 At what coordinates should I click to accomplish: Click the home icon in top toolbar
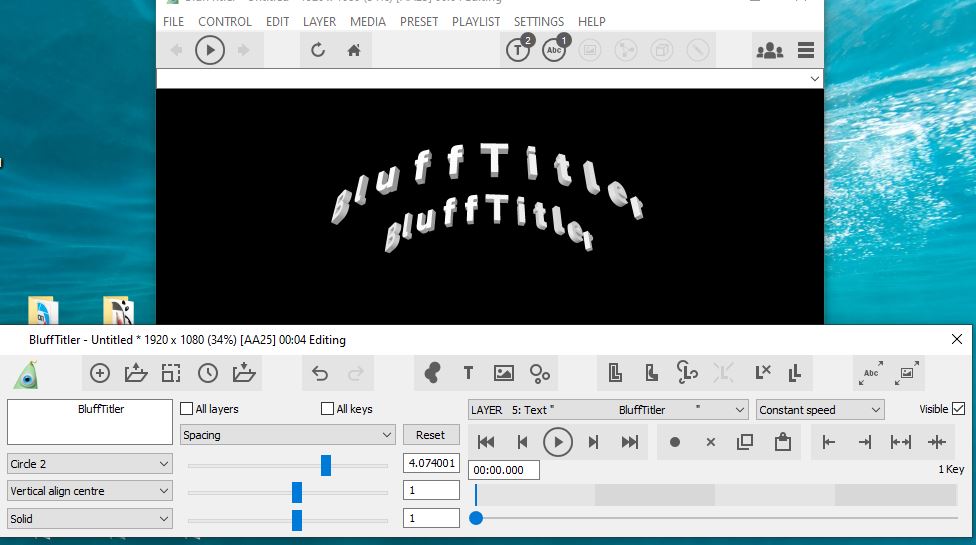(x=354, y=50)
